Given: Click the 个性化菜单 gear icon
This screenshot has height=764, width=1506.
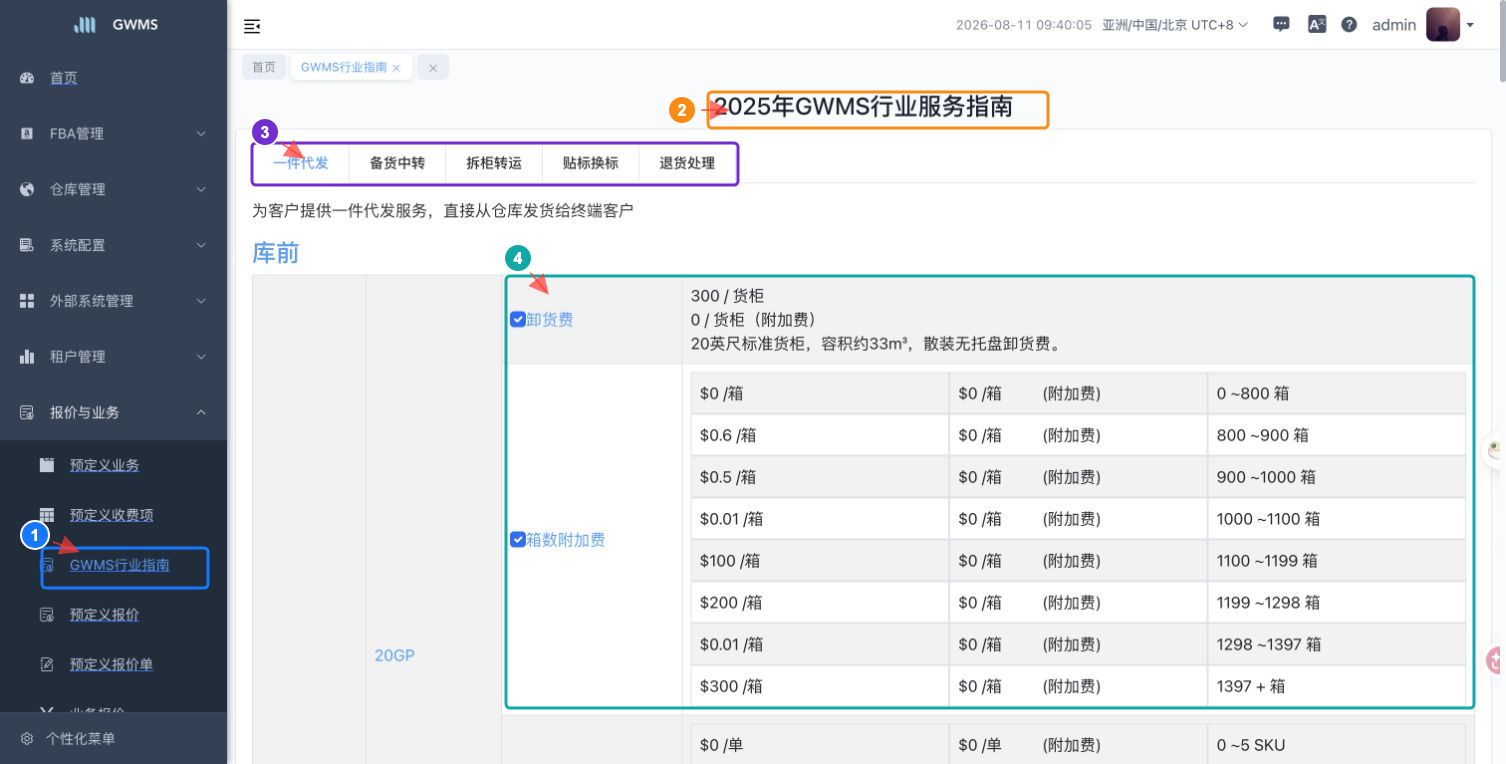Looking at the screenshot, I should [27, 739].
